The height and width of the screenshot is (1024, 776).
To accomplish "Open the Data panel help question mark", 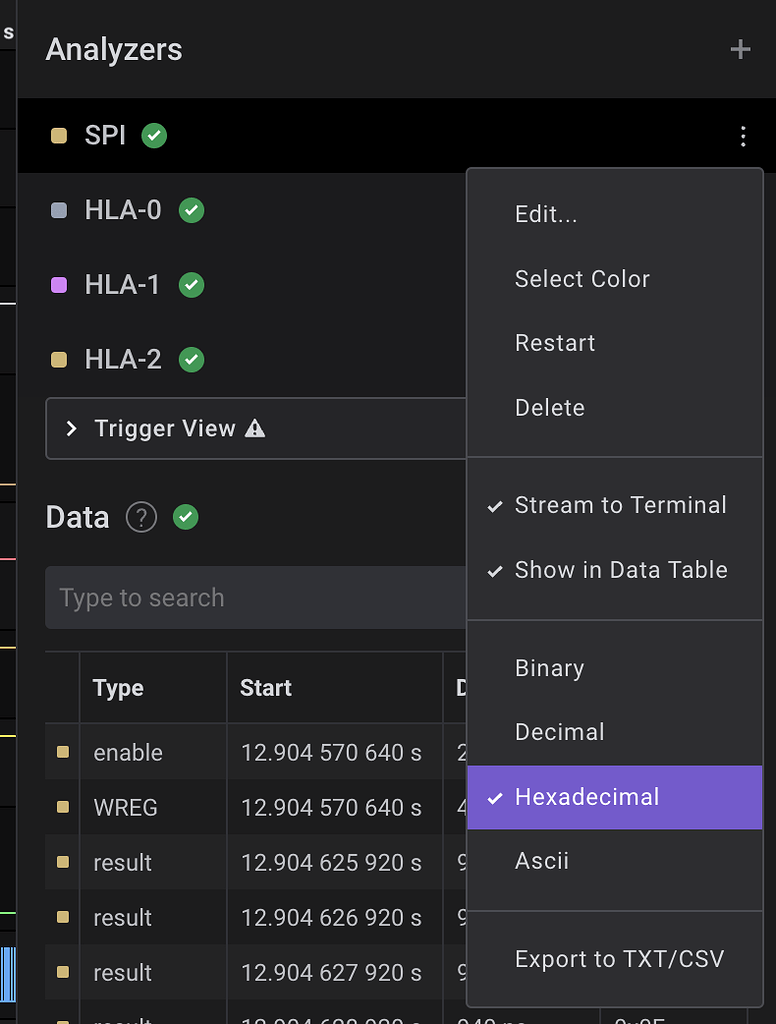I will click(x=141, y=517).
